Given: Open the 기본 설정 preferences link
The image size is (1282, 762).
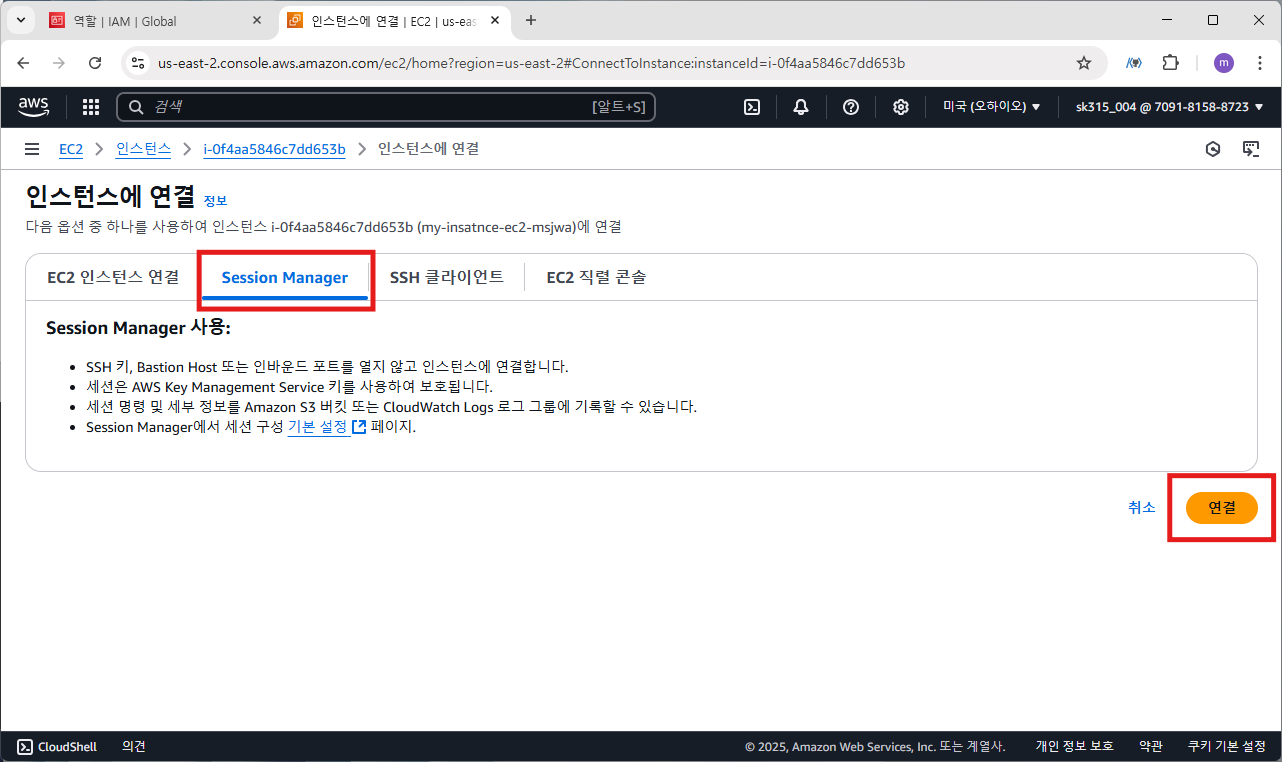Looking at the screenshot, I should [x=316, y=427].
